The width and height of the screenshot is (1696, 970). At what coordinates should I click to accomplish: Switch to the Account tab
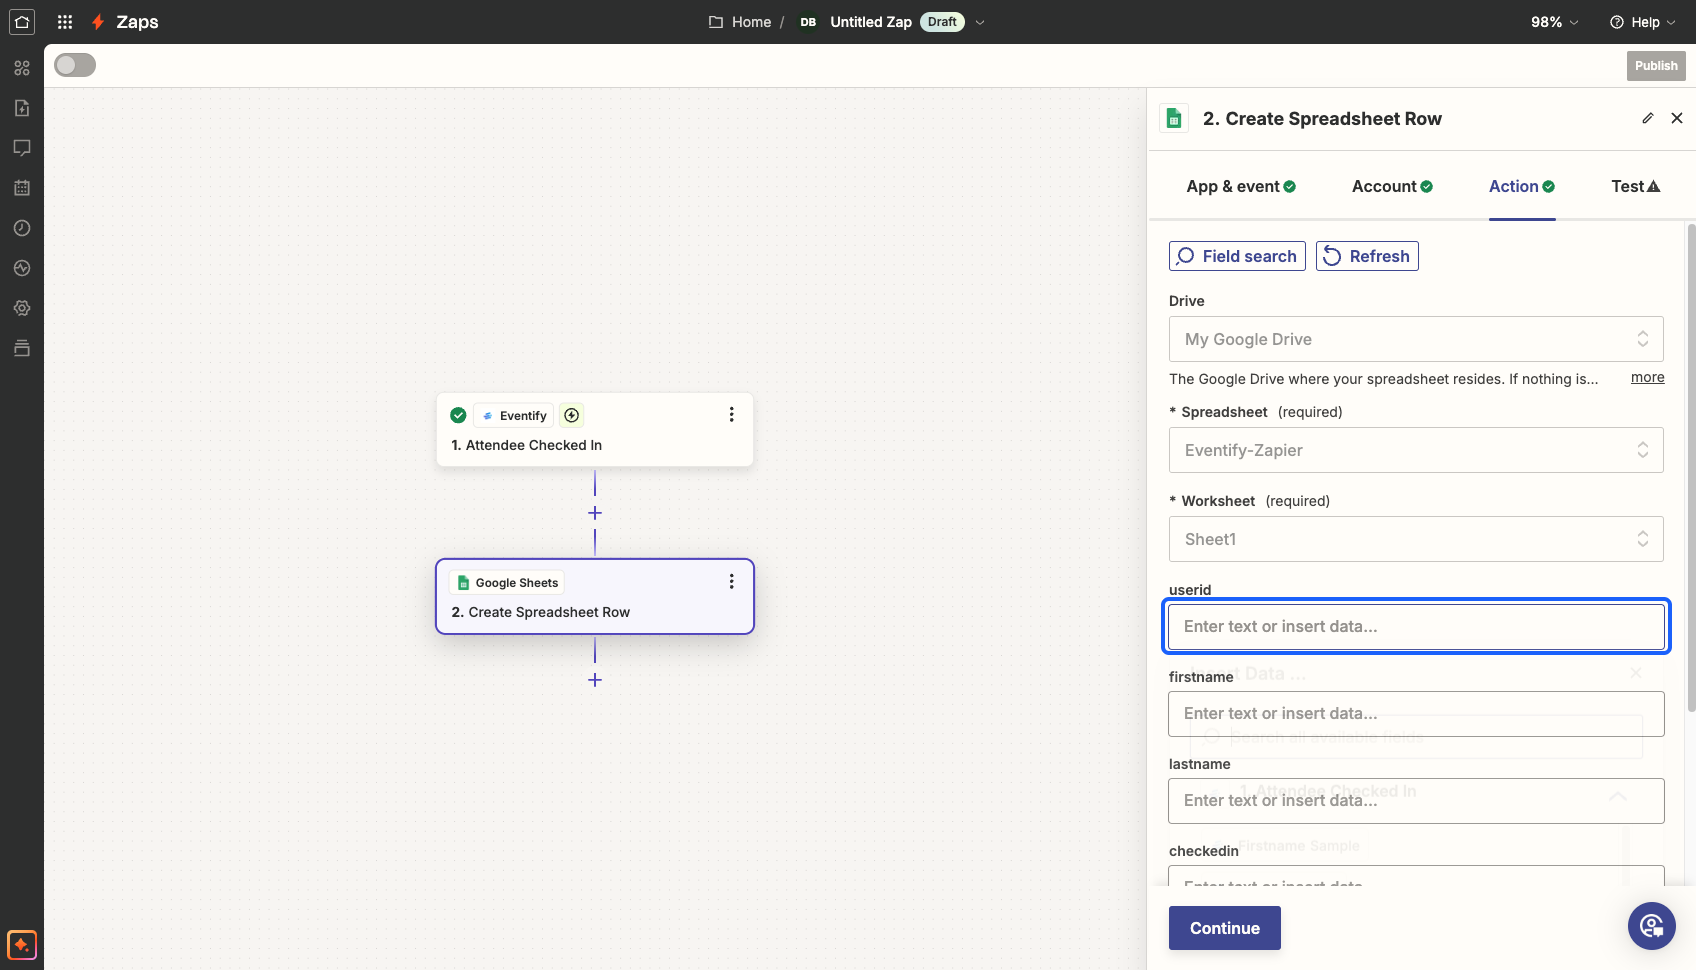pos(1392,186)
